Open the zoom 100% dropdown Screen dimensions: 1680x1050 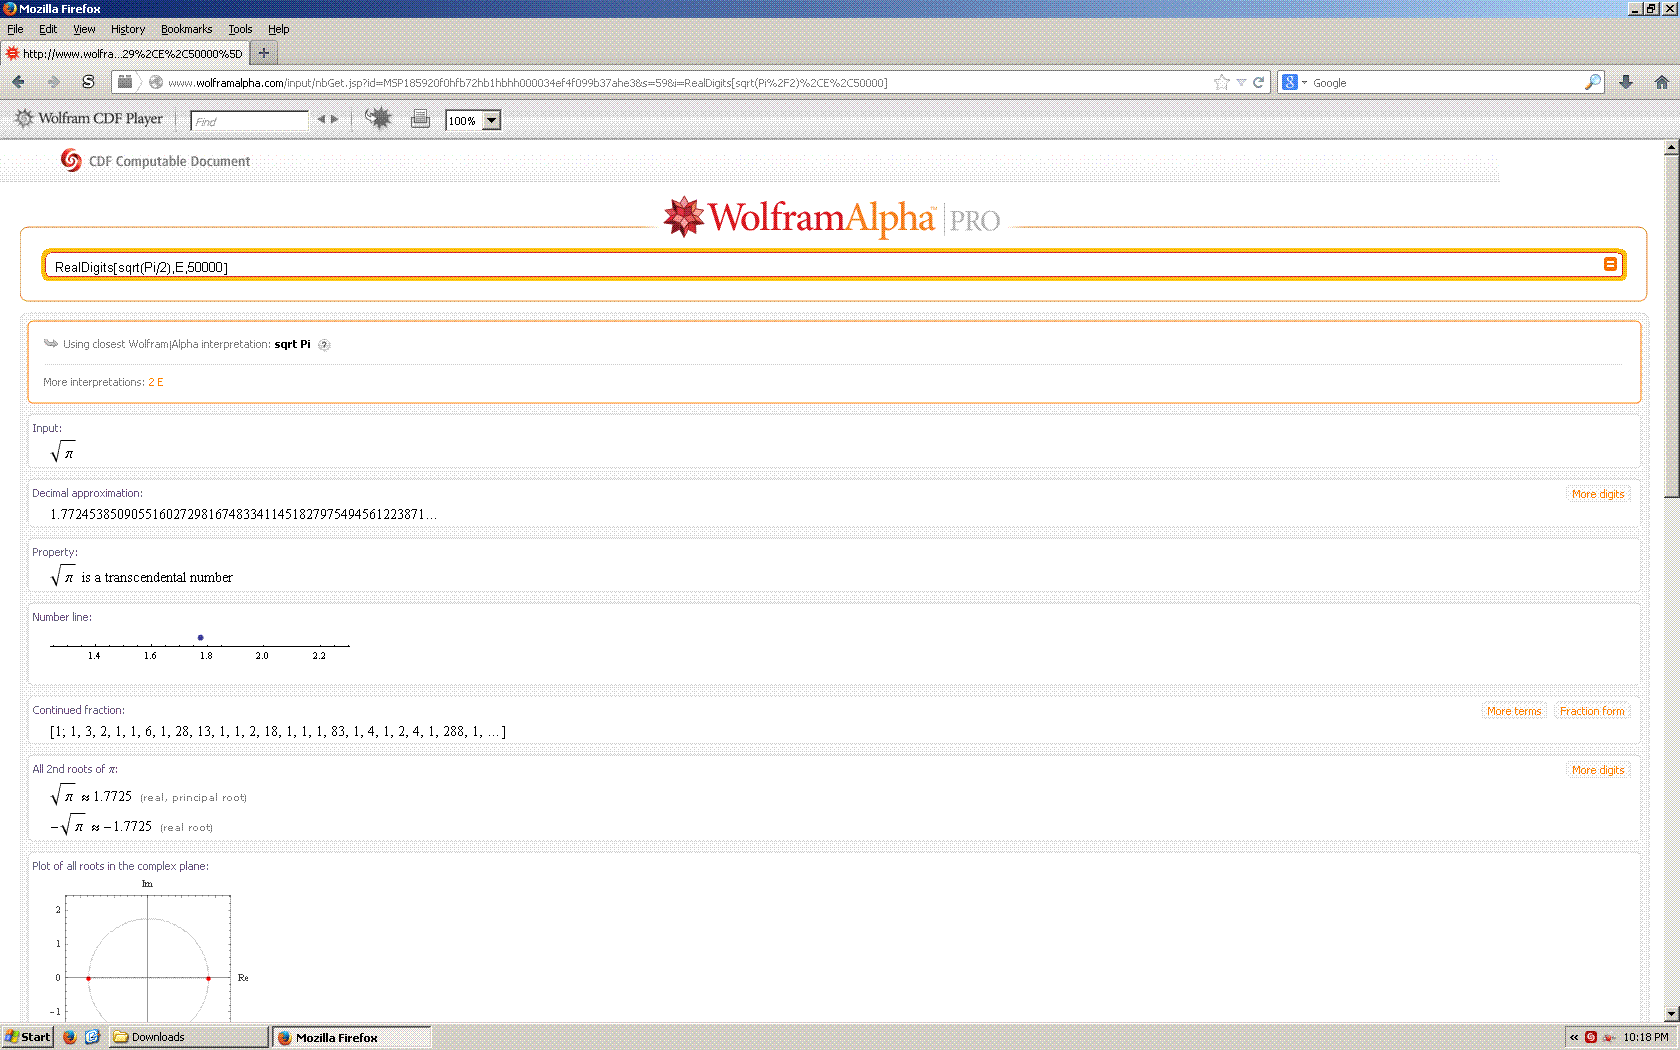(x=490, y=120)
